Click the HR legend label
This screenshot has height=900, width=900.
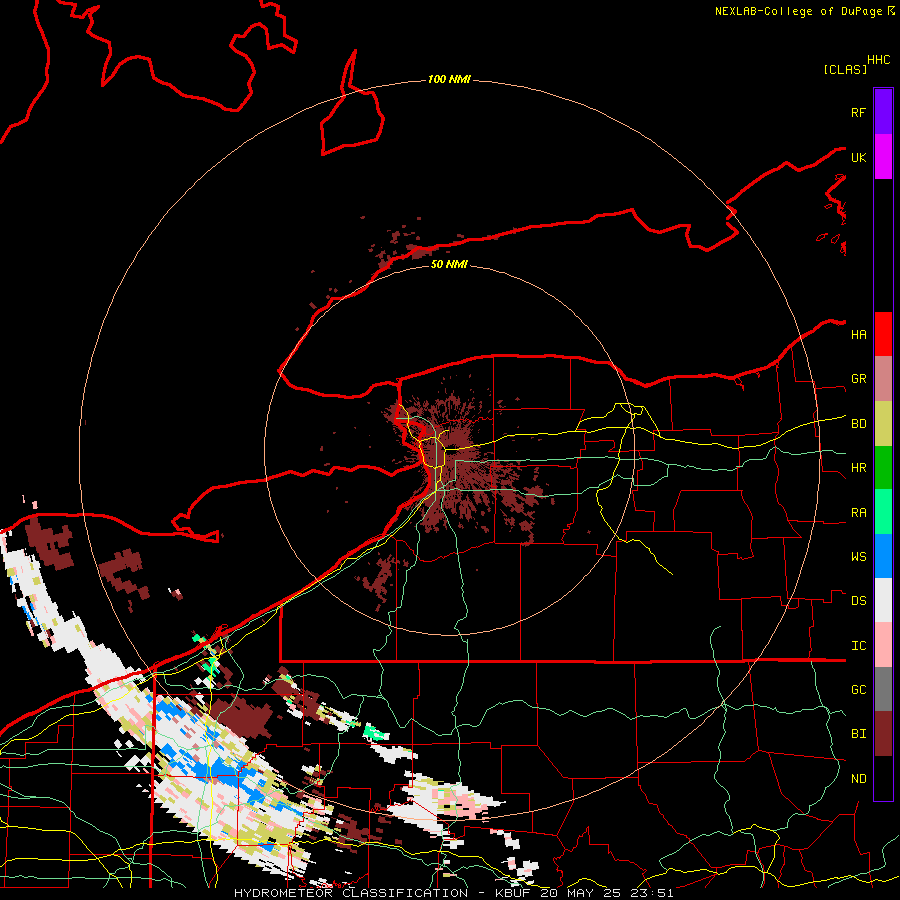[x=858, y=468]
